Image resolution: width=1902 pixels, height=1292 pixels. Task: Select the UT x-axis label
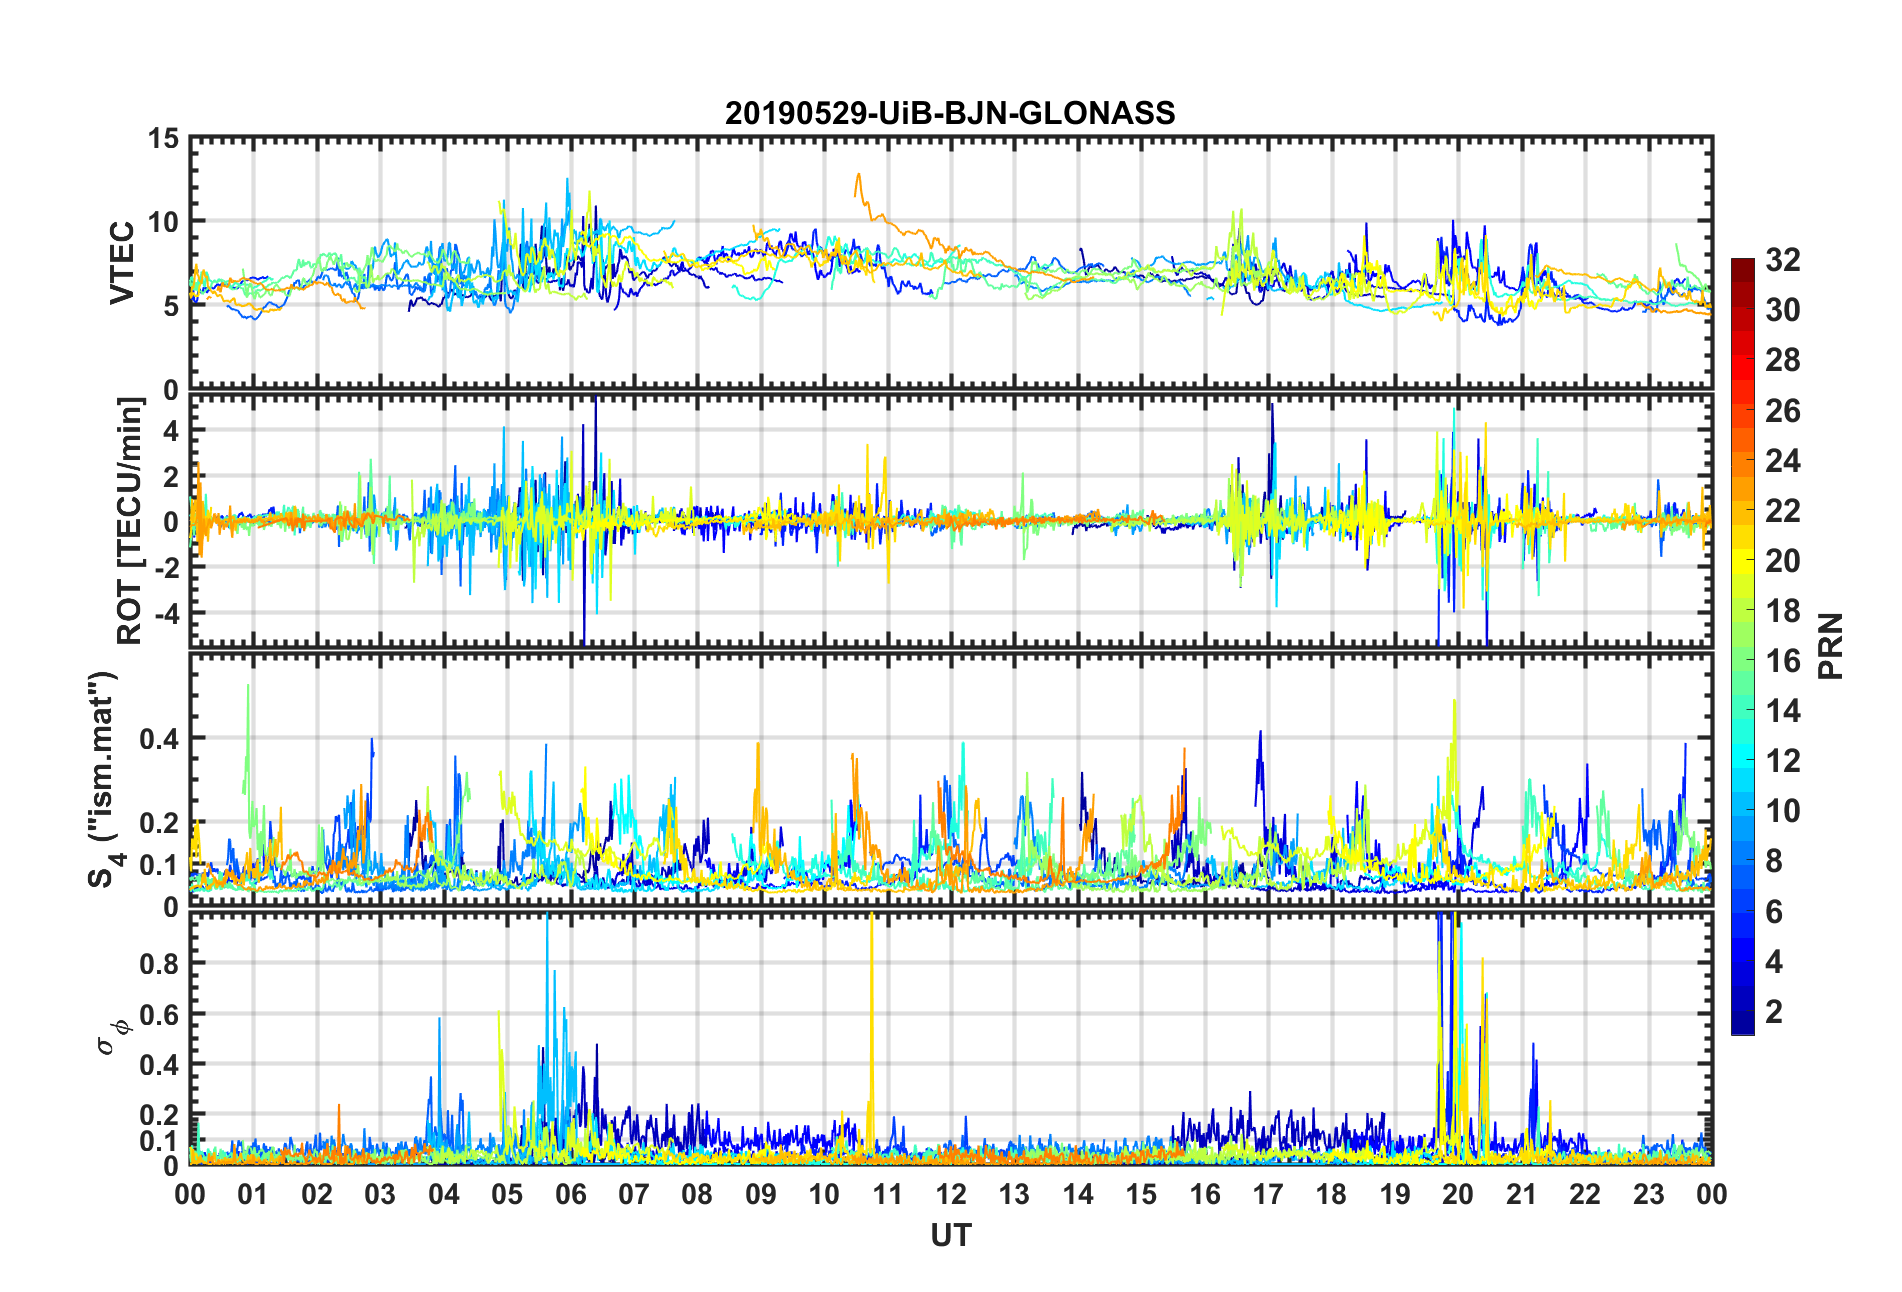click(951, 1236)
